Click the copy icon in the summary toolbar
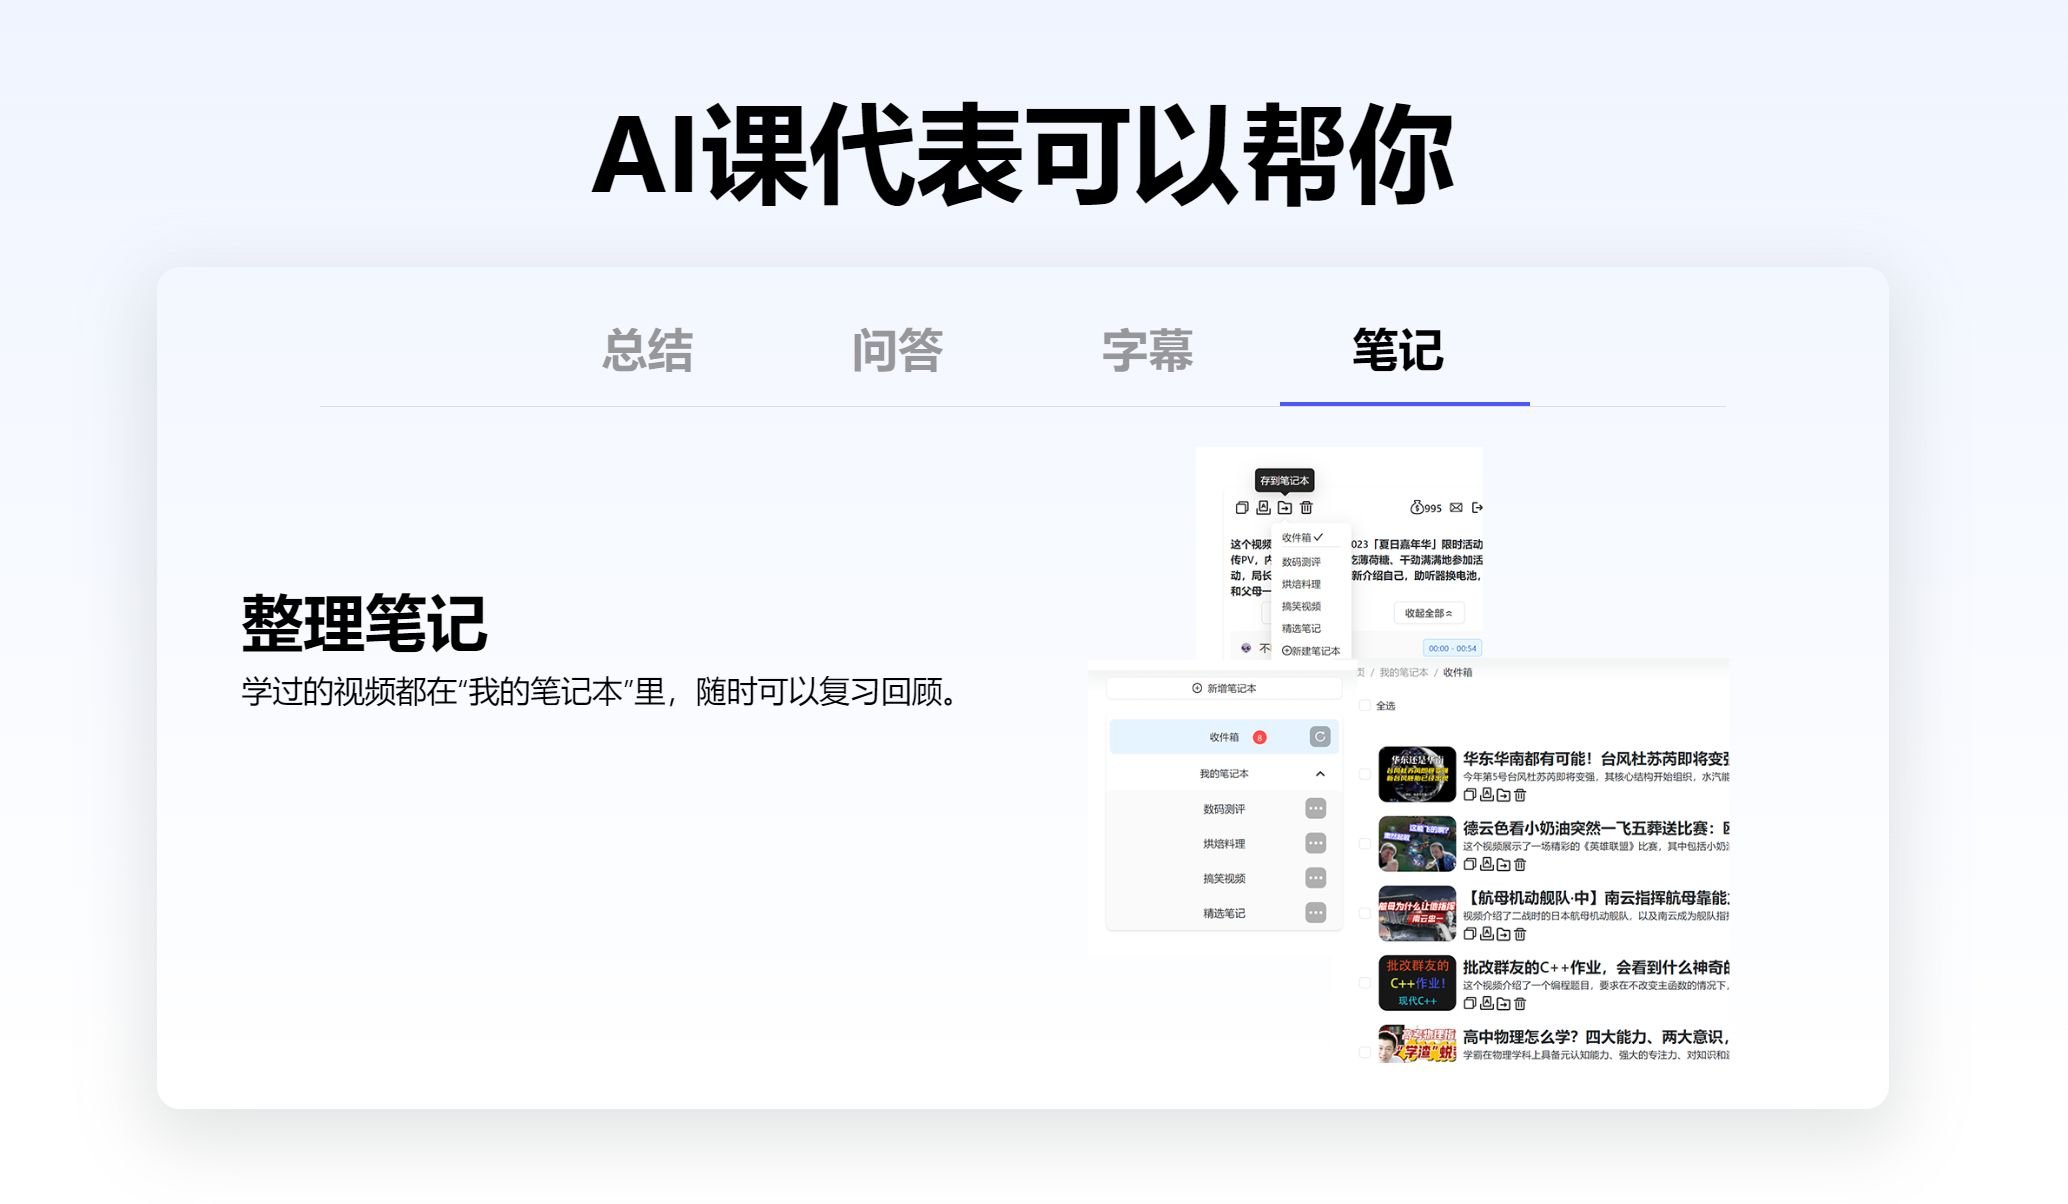Viewport: 2068px width, 1204px height. [x=1242, y=507]
